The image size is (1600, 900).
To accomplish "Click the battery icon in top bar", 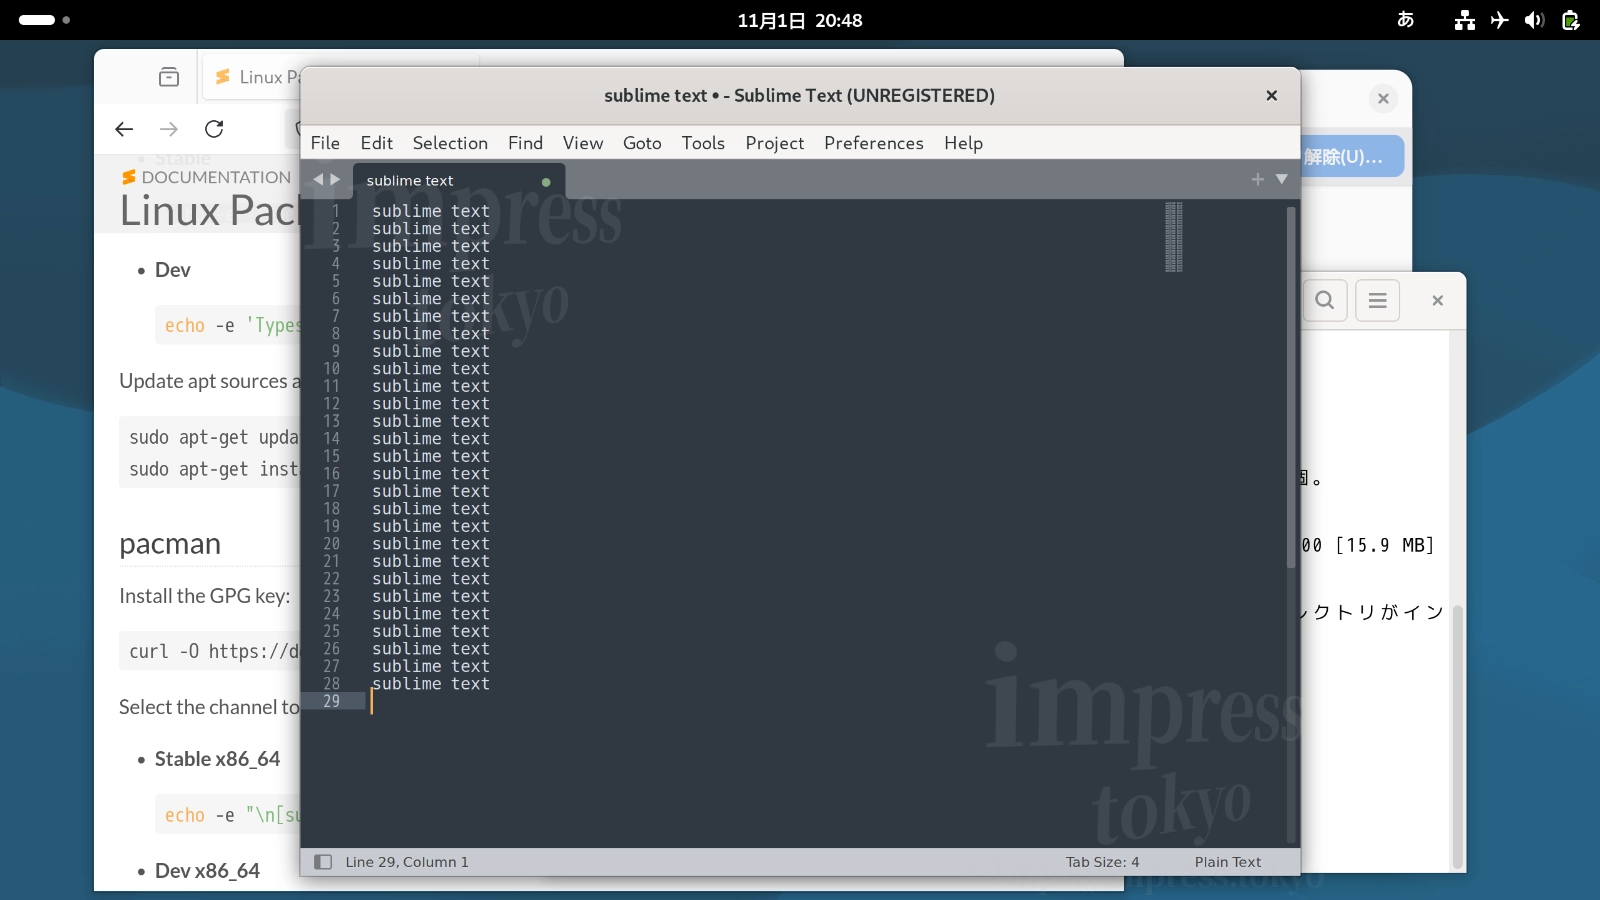I will click(x=1571, y=20).
